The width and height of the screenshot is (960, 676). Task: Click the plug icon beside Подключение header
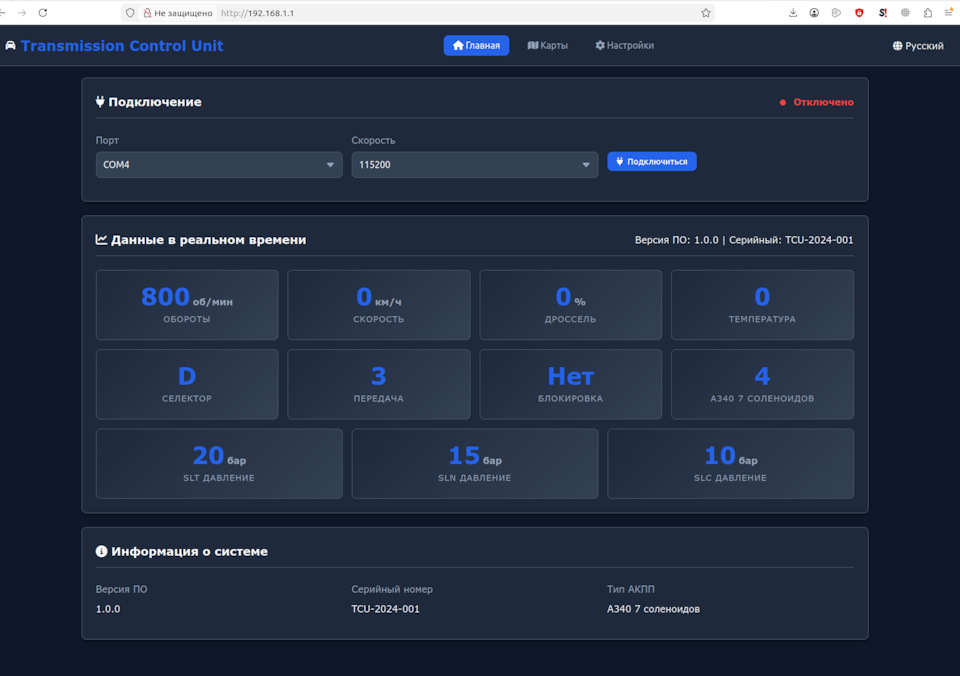click(100, 102)
